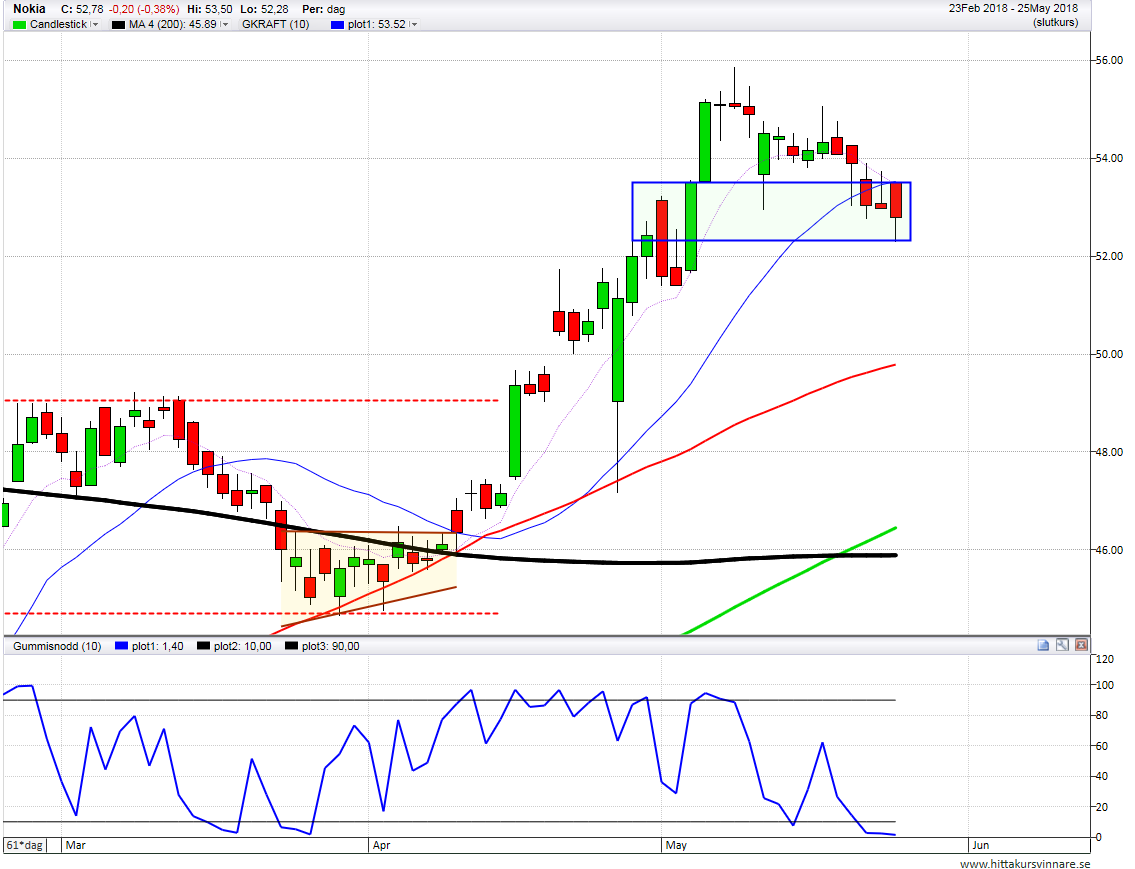Click the Jun label on time axis
Image resolution: width=1135 pixels, height=869 pixels.
coord(981,845)
